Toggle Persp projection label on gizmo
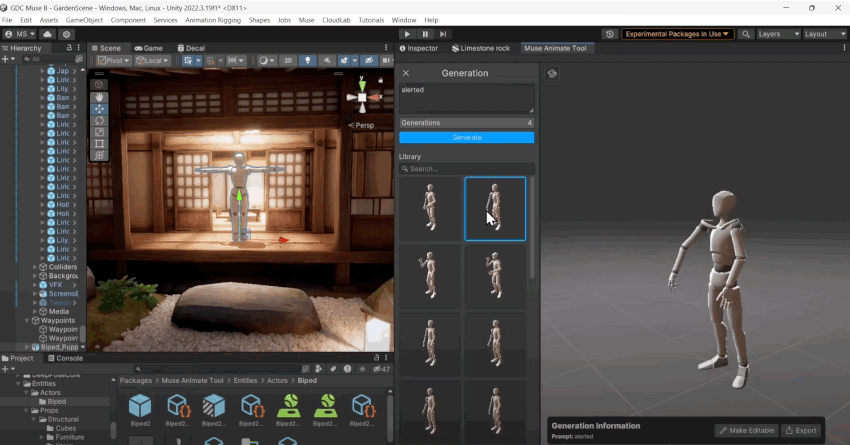Viewport: 850px width, 445px height. click(x=360, y=125)
